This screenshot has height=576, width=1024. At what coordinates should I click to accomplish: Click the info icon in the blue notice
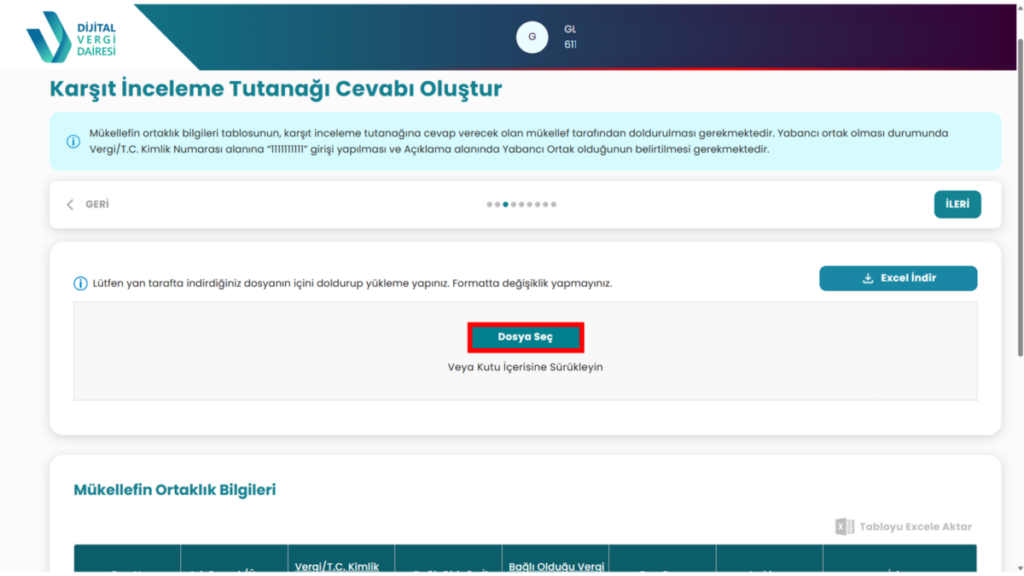73,141
